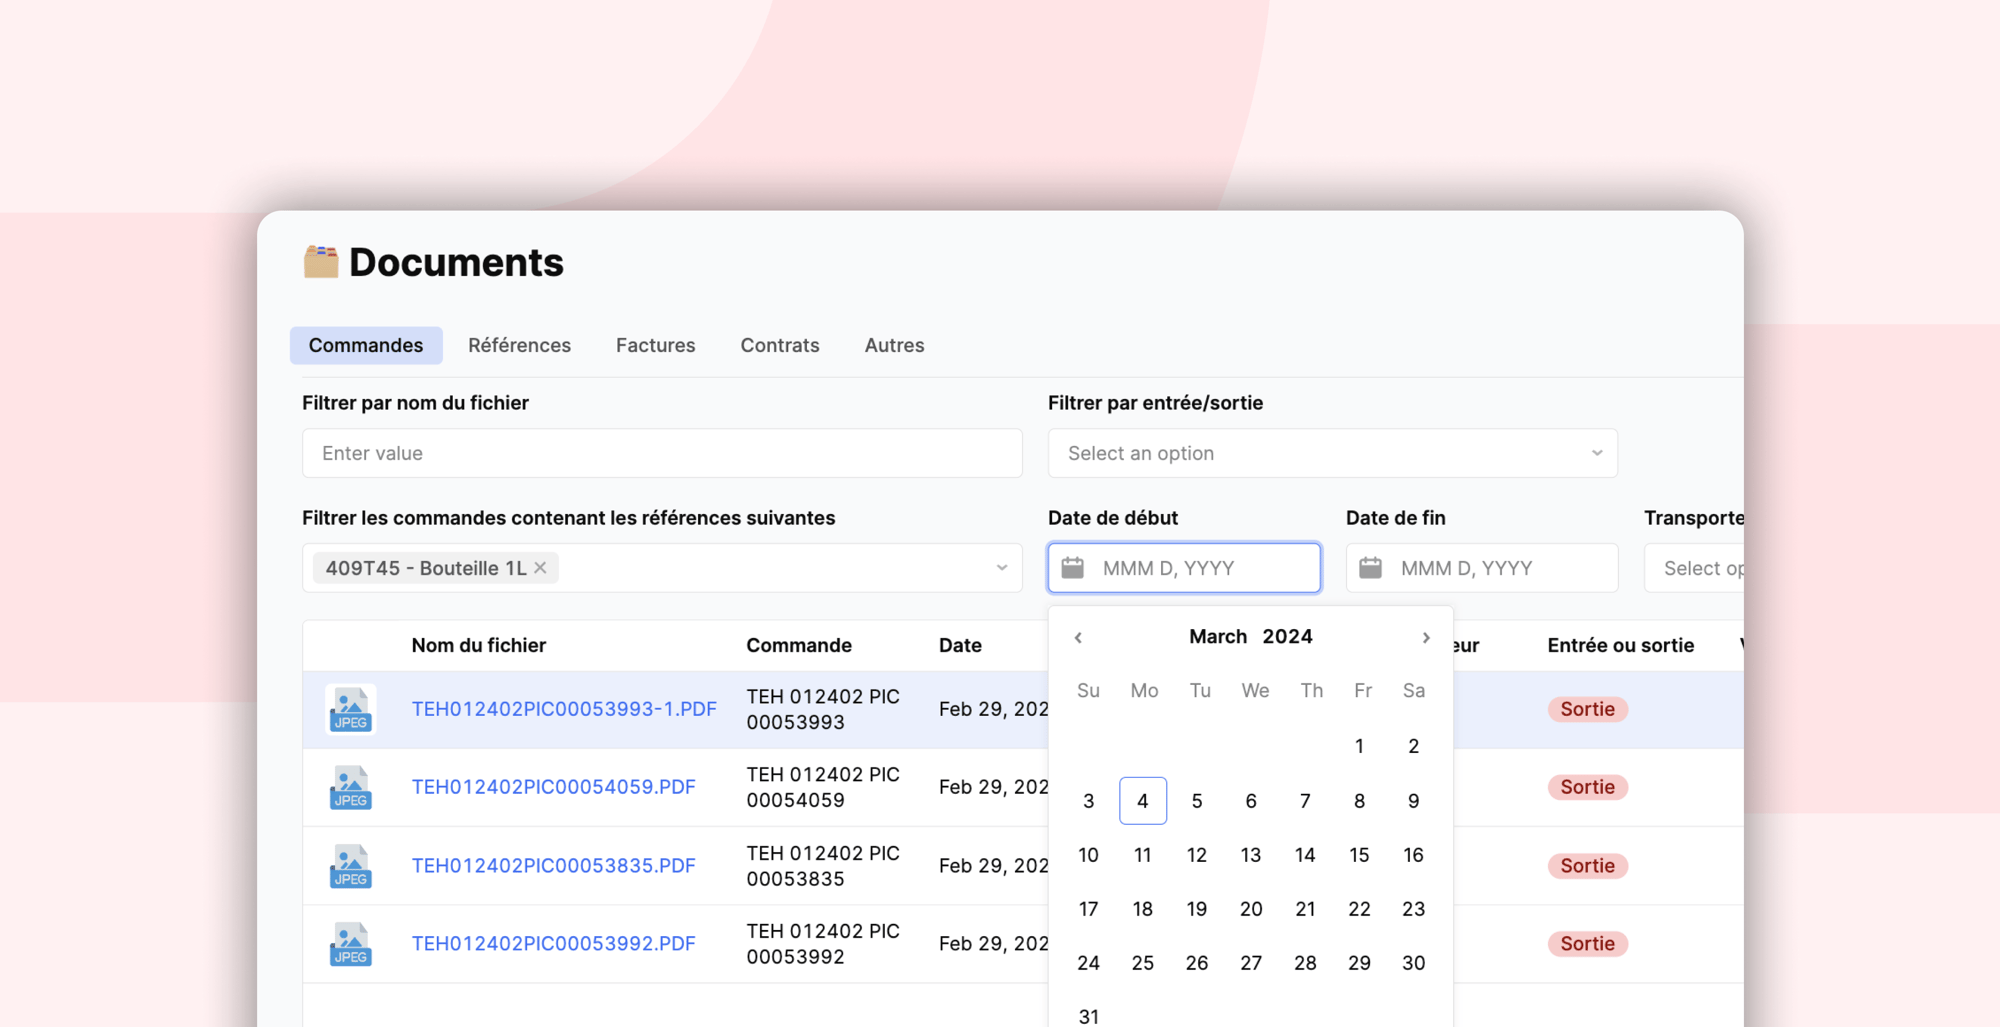Select March 4 in the calendar
Image resolution: width=2000 pixels, height=1027 pixels.
[x=1142, y=801]
